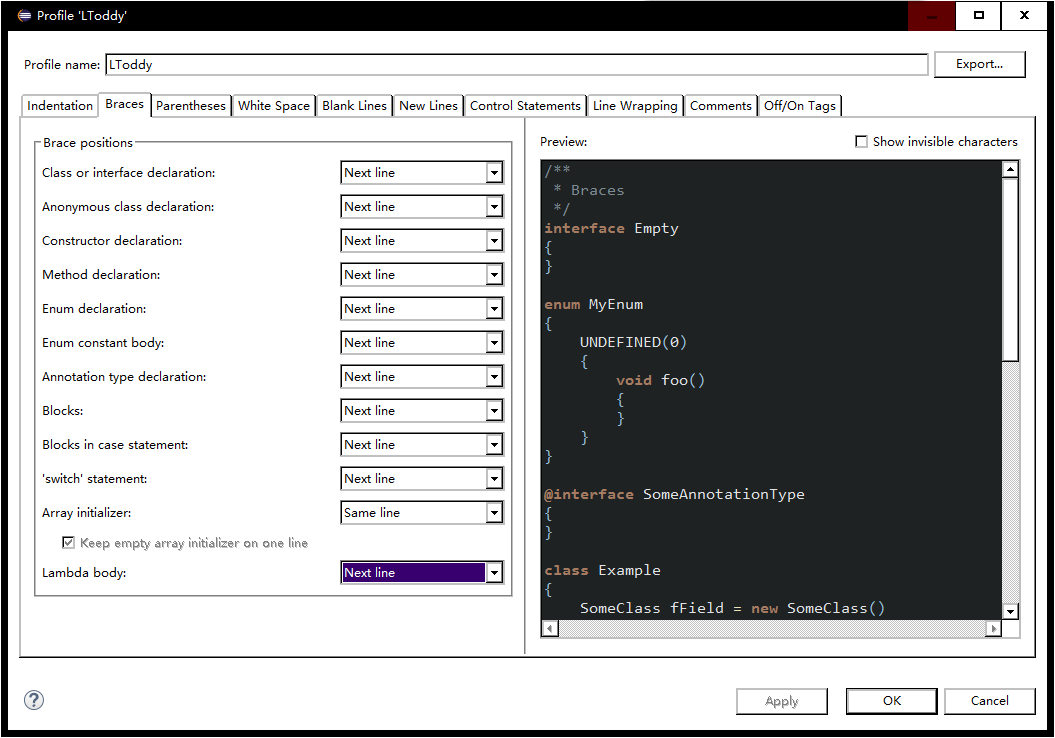Click the help question mark icon
This screenshot has width=1055, height=738.
pyautogui.click(x=34, y=700)
